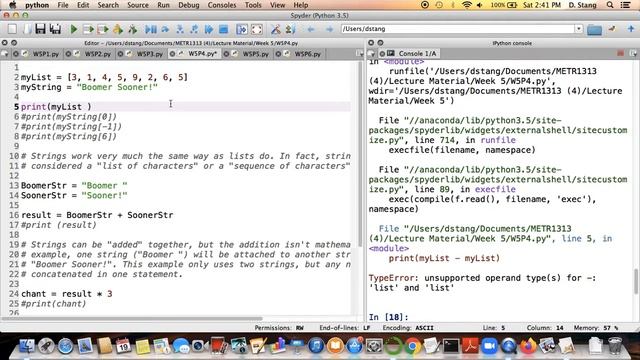Screen dimensions: 640x360
Task: Click the working directory path field
Action: point(458,29)
